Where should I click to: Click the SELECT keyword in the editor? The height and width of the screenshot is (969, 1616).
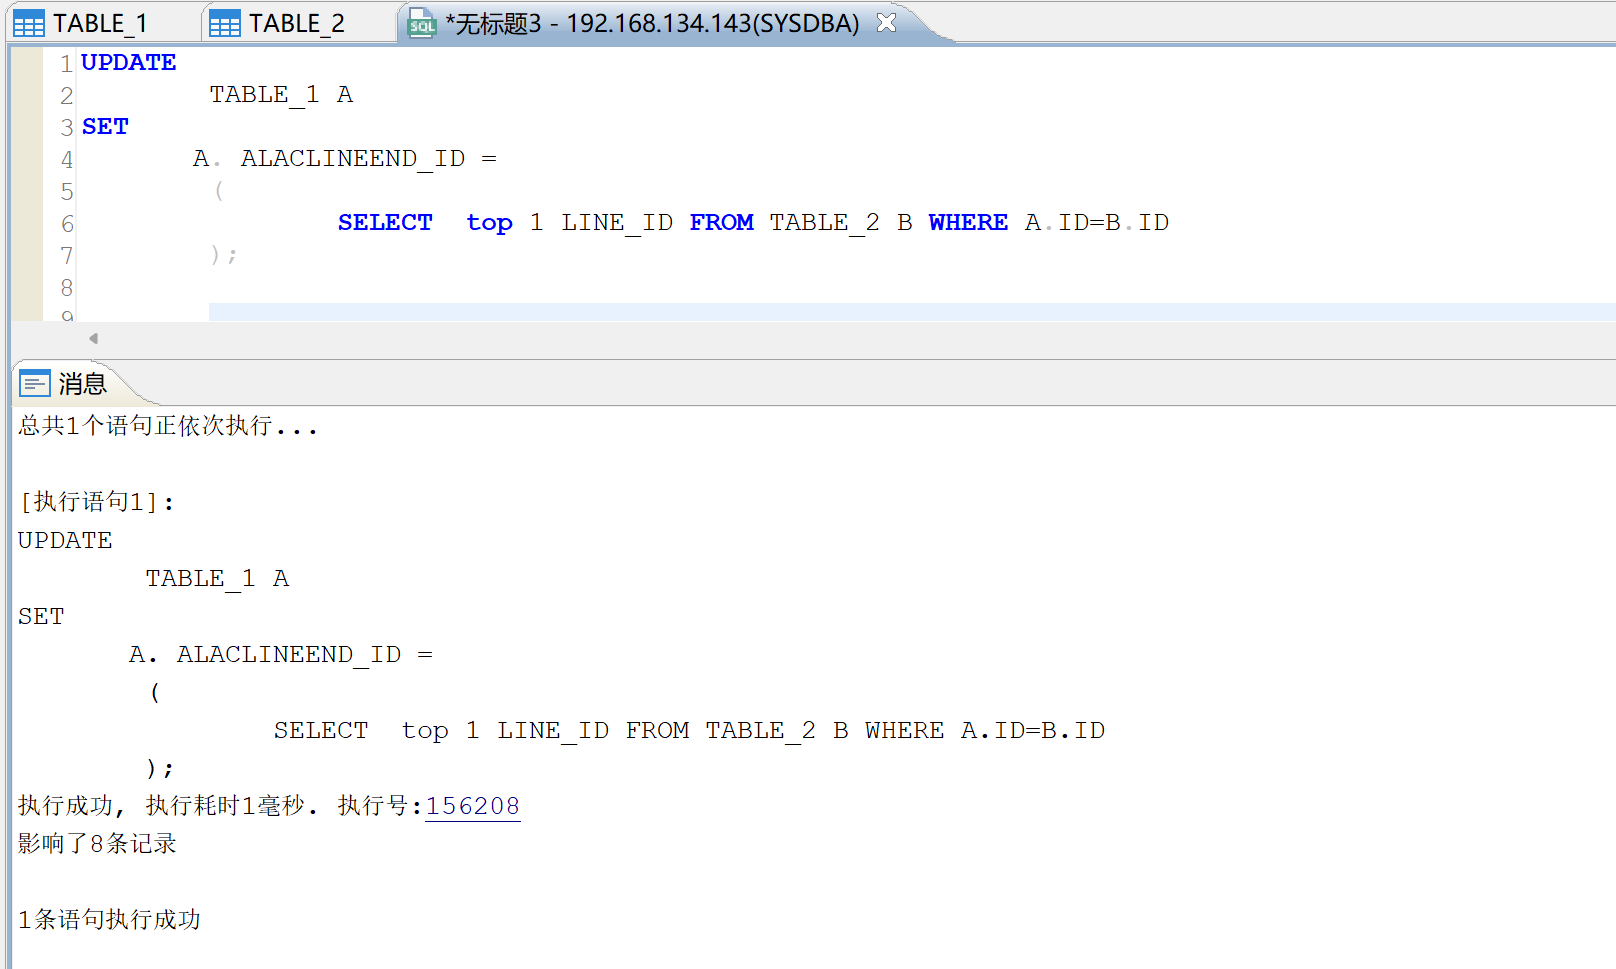[x=385, y=222]
